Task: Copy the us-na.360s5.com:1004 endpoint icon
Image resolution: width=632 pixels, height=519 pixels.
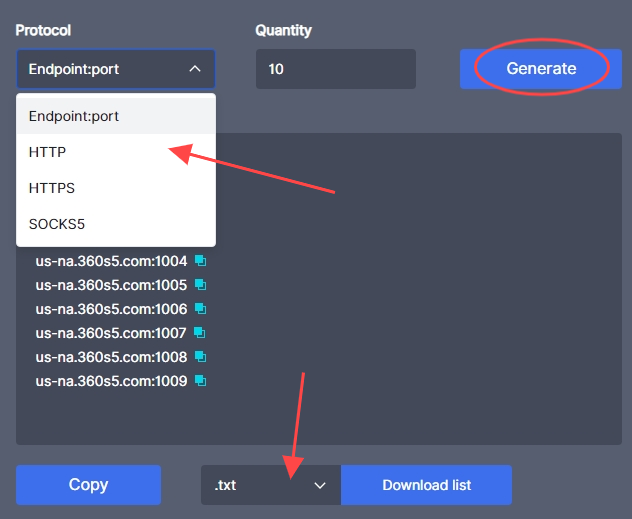Action: [x=200, y=261]
